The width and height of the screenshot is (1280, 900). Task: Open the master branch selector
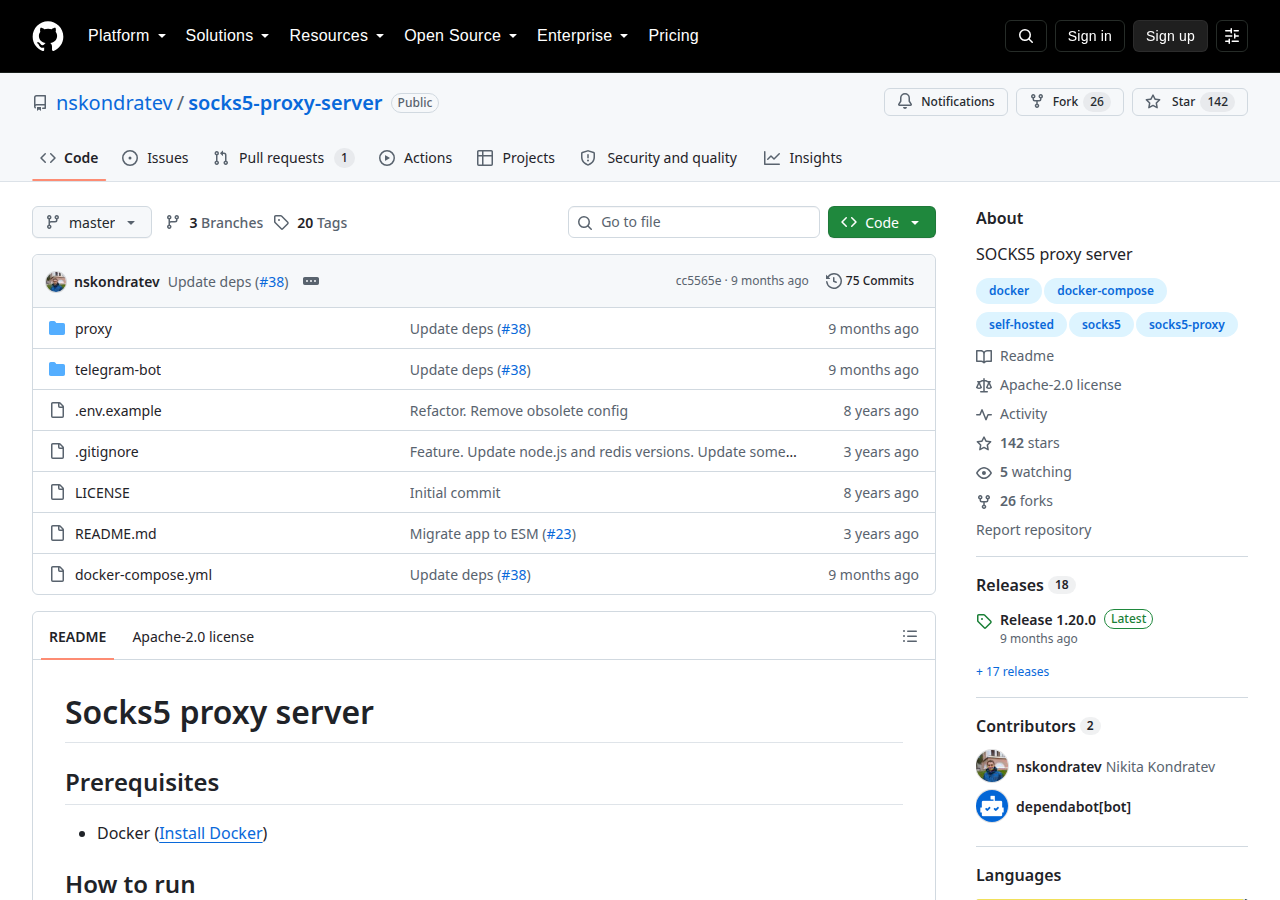(92, 222)
